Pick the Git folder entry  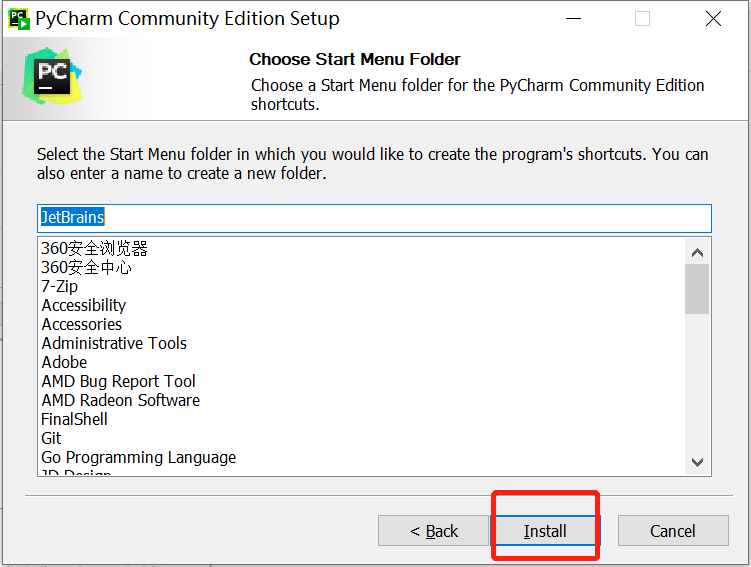click(x=51, y=438)
